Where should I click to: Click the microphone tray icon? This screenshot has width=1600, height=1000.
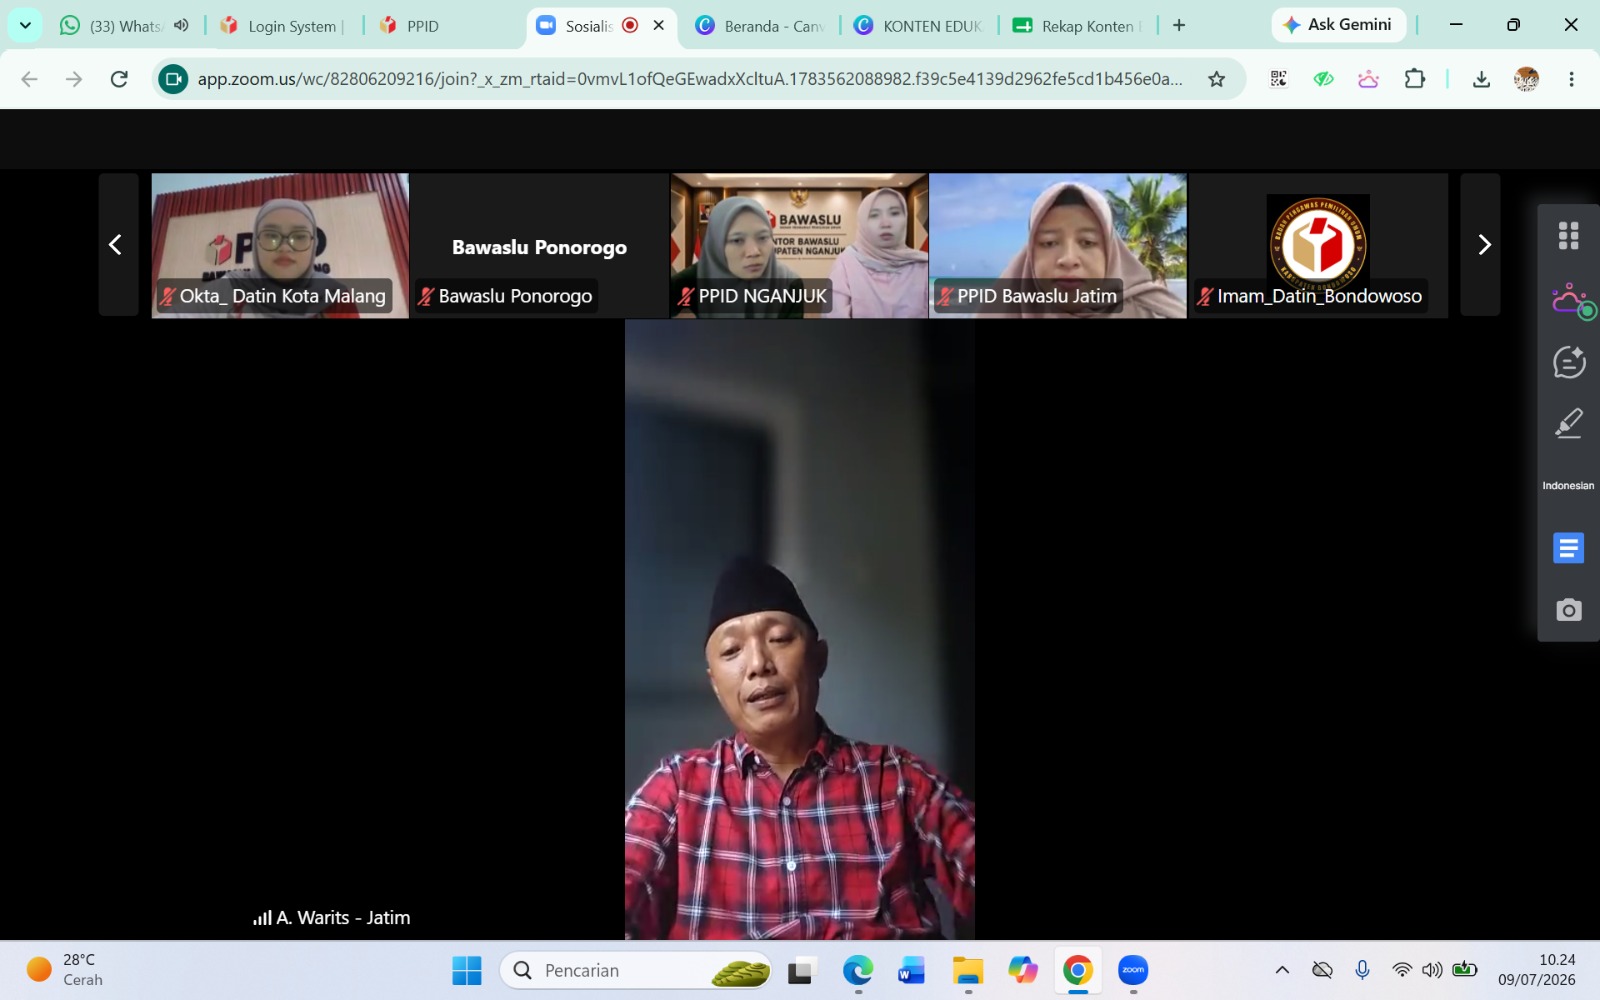click(x=1362, y=970)
